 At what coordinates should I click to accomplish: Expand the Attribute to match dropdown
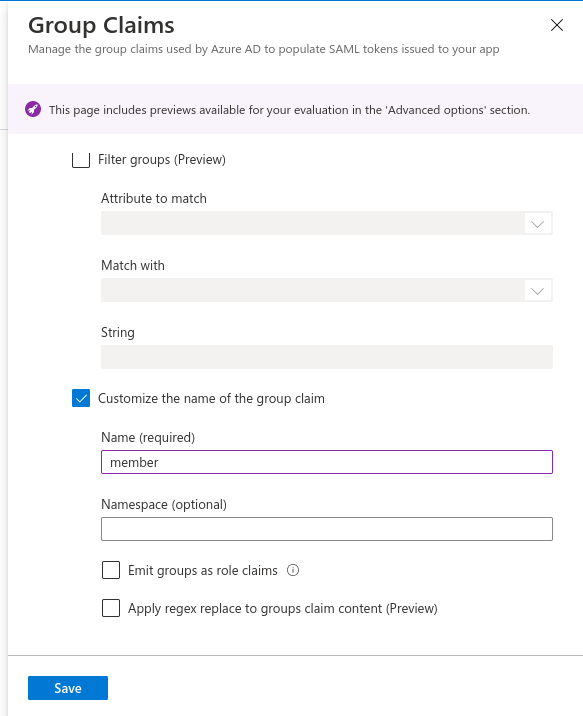(x=327, y=223)
